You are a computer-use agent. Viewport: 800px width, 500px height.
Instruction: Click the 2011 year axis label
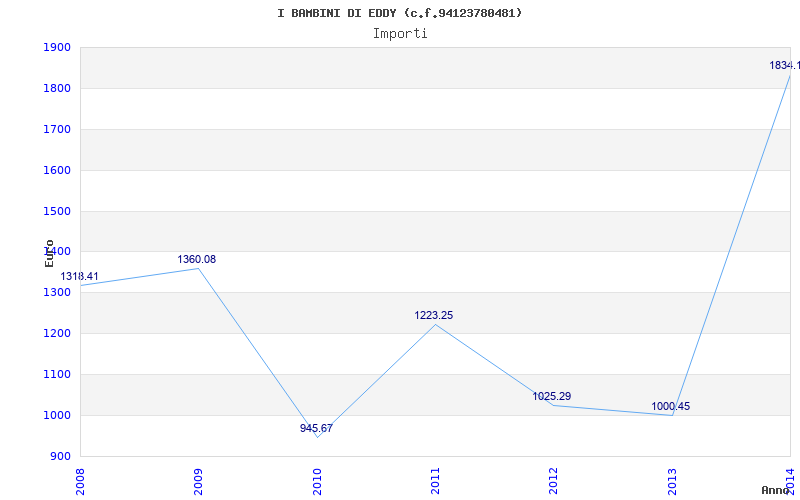[x=435, y=481]
